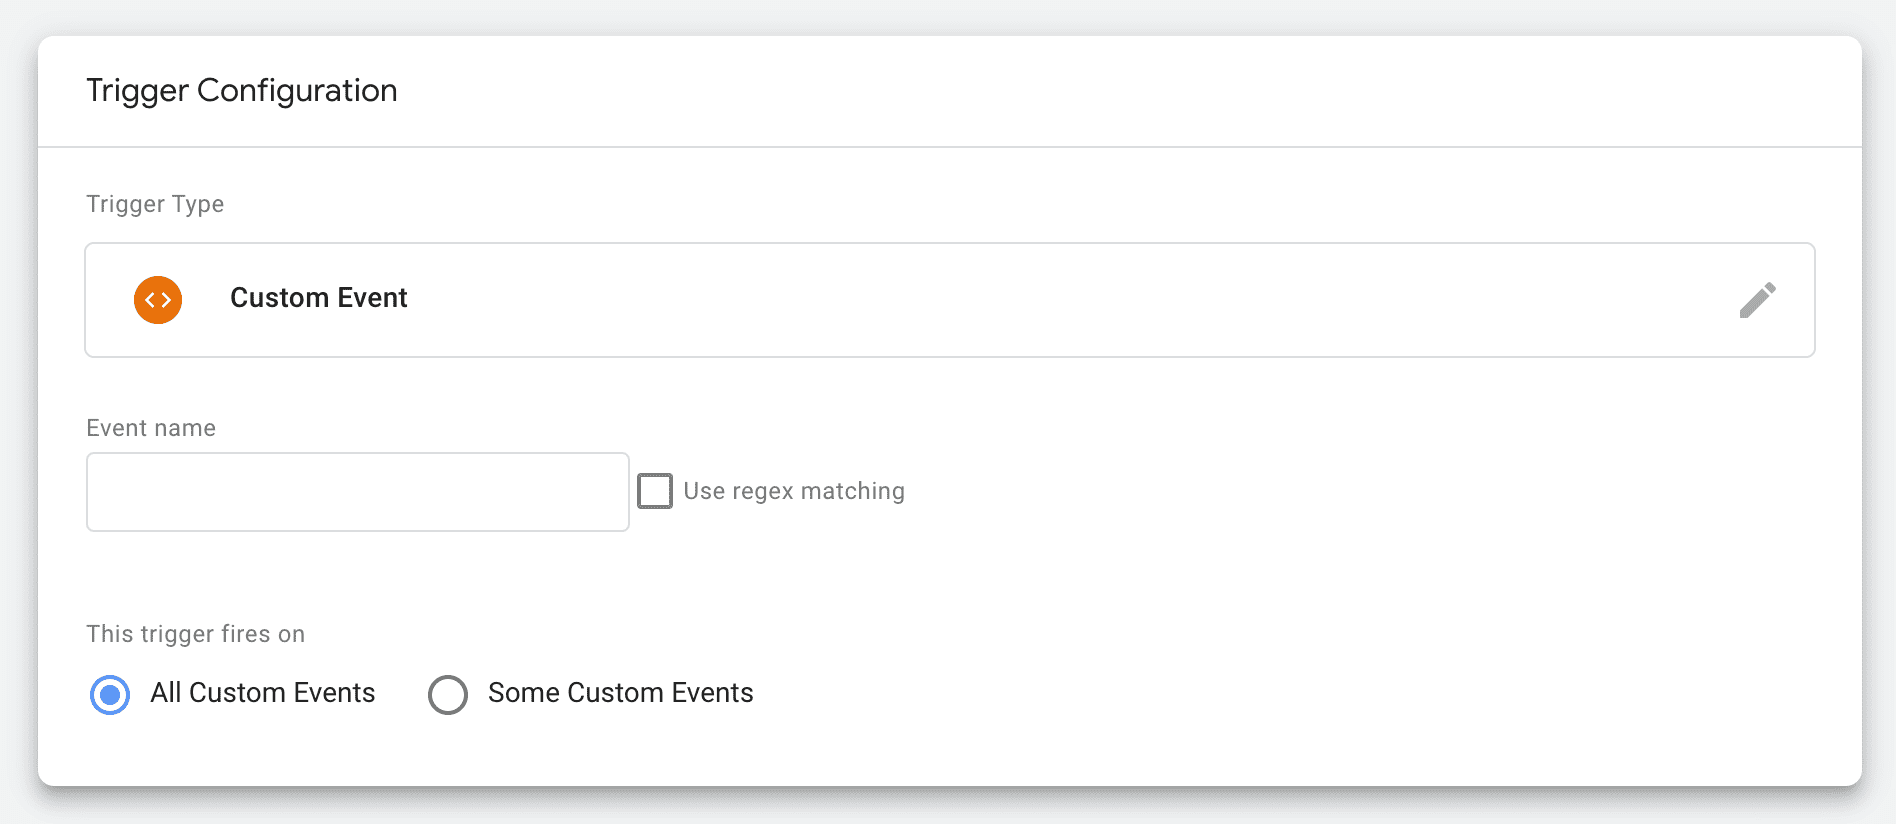Screen dimensions: 1896x824
Task: Click the Trigger Type field label
Action: pos(155,204)
